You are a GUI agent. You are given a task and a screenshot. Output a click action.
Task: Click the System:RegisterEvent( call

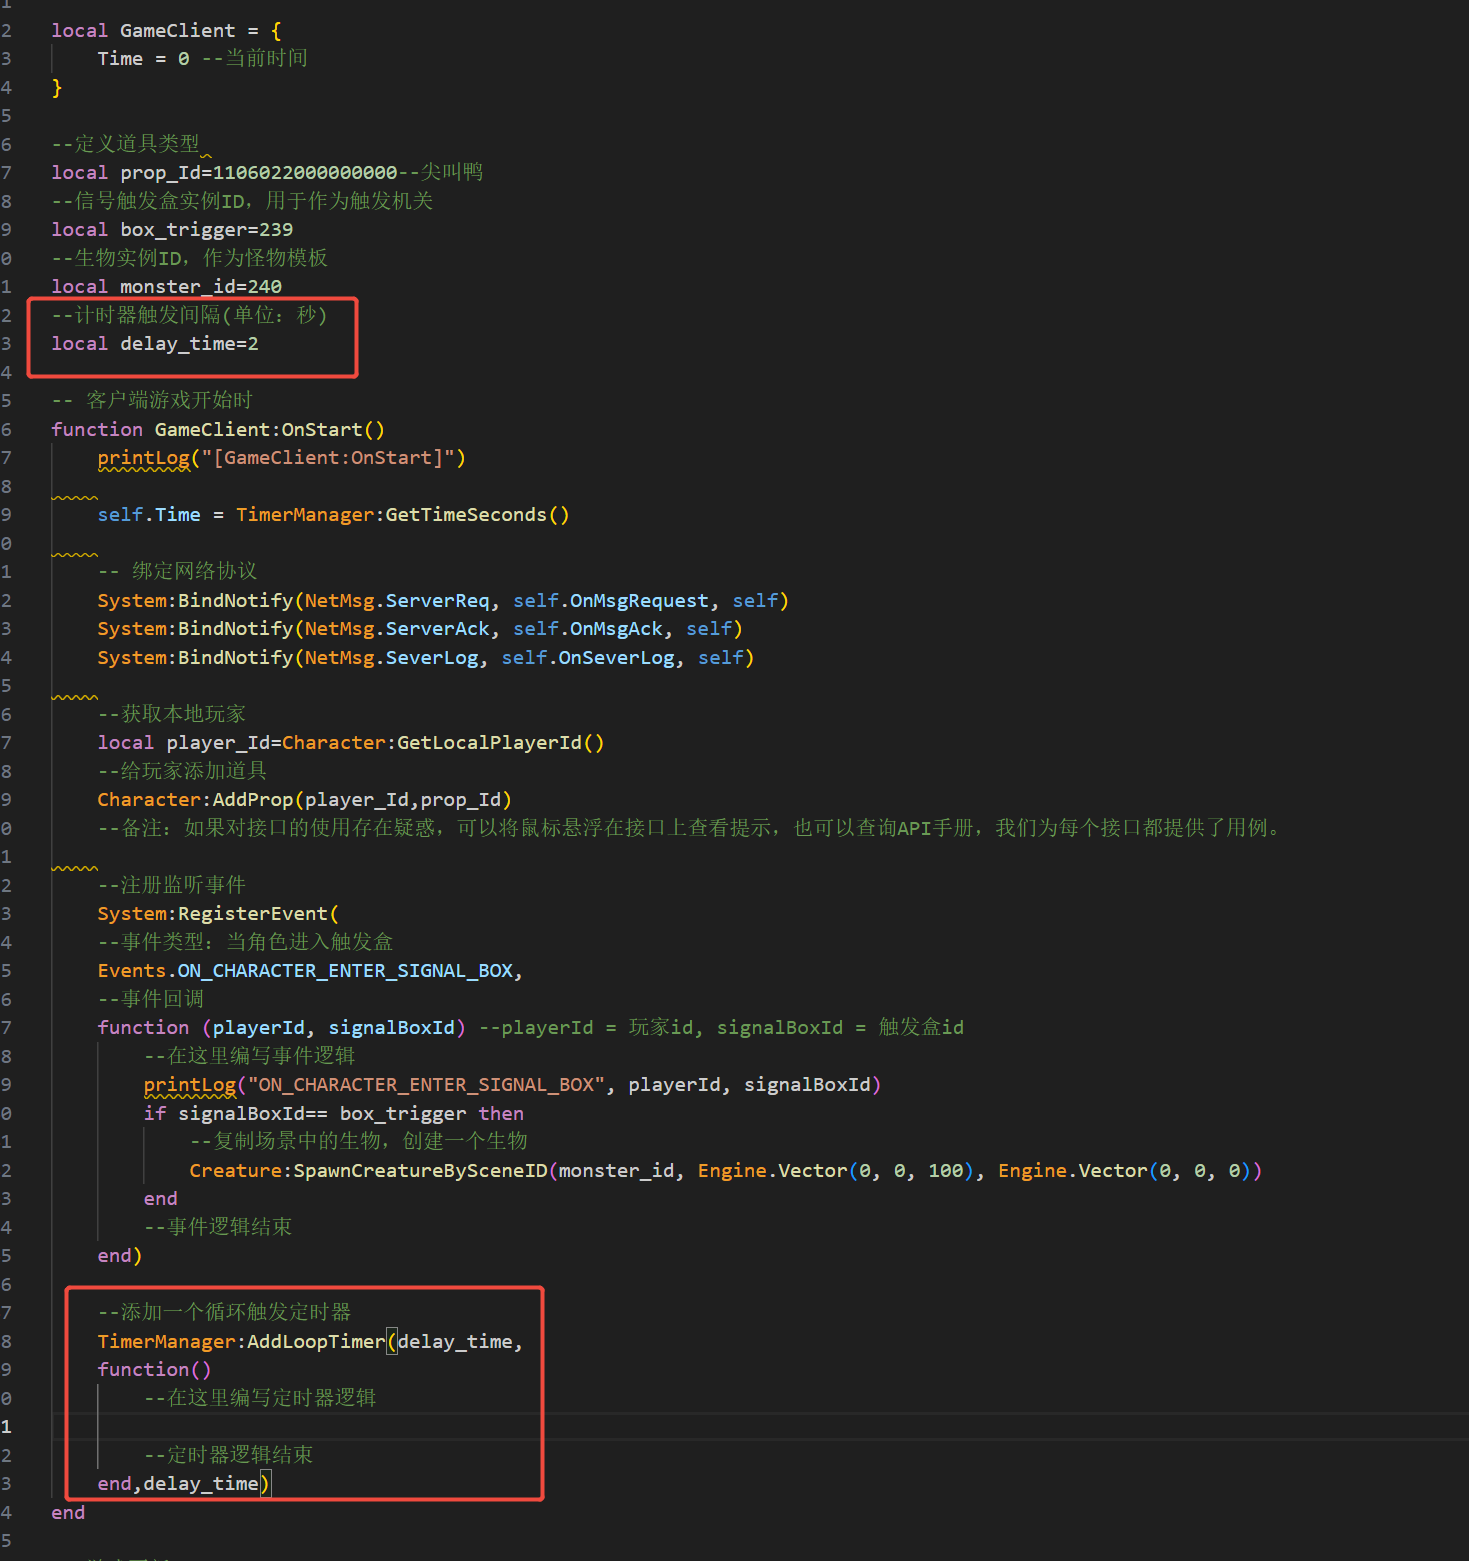[217, 914]
